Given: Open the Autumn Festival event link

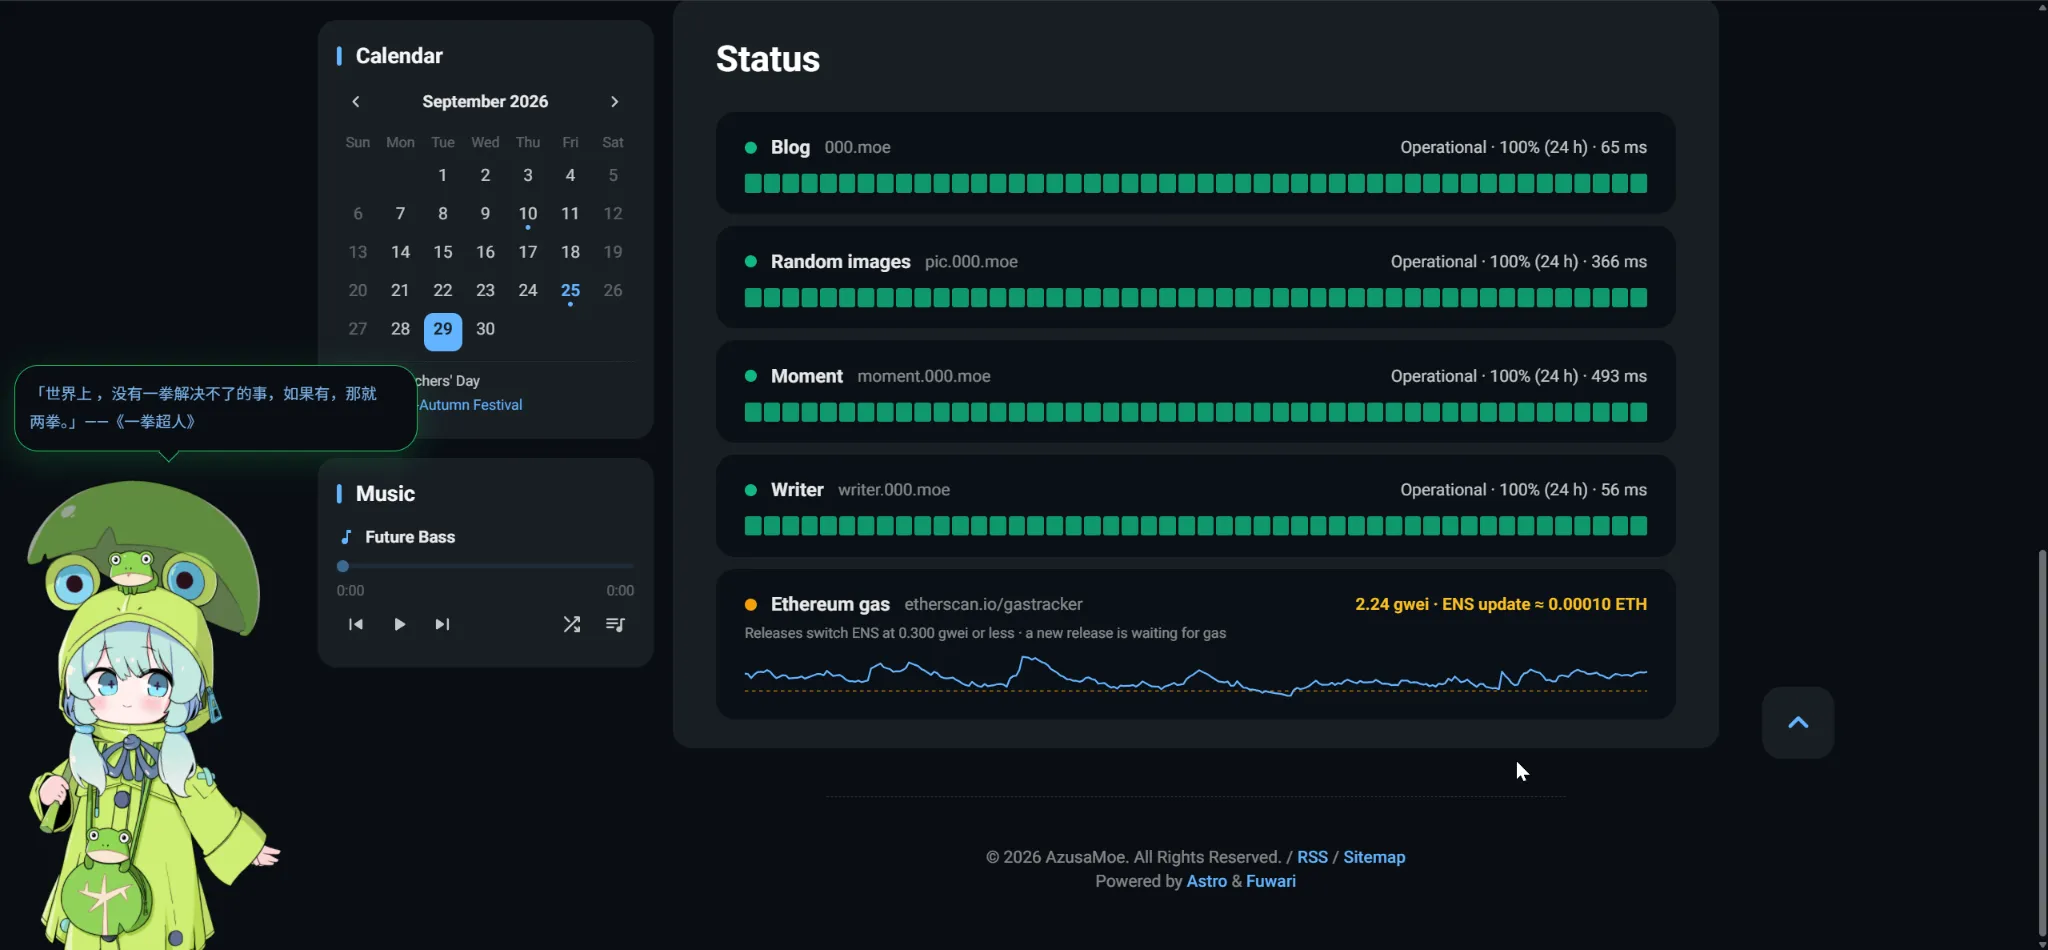Looking at the screenshot, I should [471, 405].
